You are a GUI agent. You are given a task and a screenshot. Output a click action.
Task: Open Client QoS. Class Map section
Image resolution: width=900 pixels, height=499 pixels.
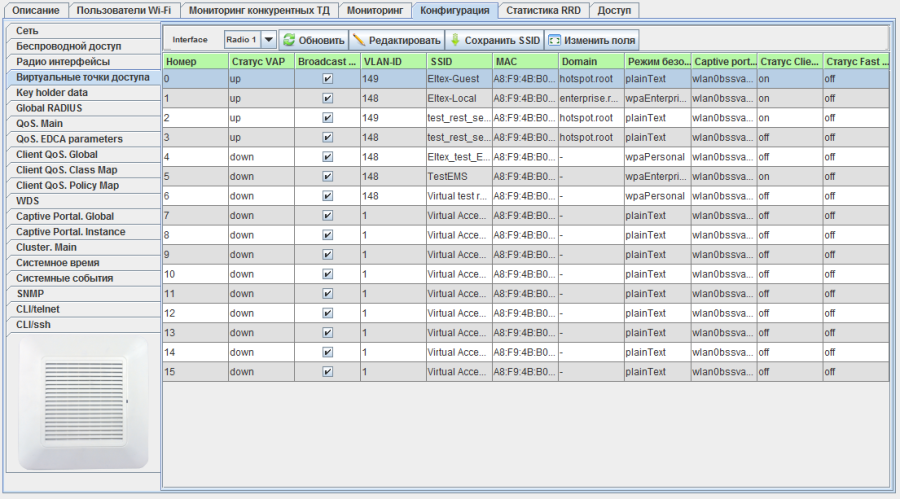(84, 170)
